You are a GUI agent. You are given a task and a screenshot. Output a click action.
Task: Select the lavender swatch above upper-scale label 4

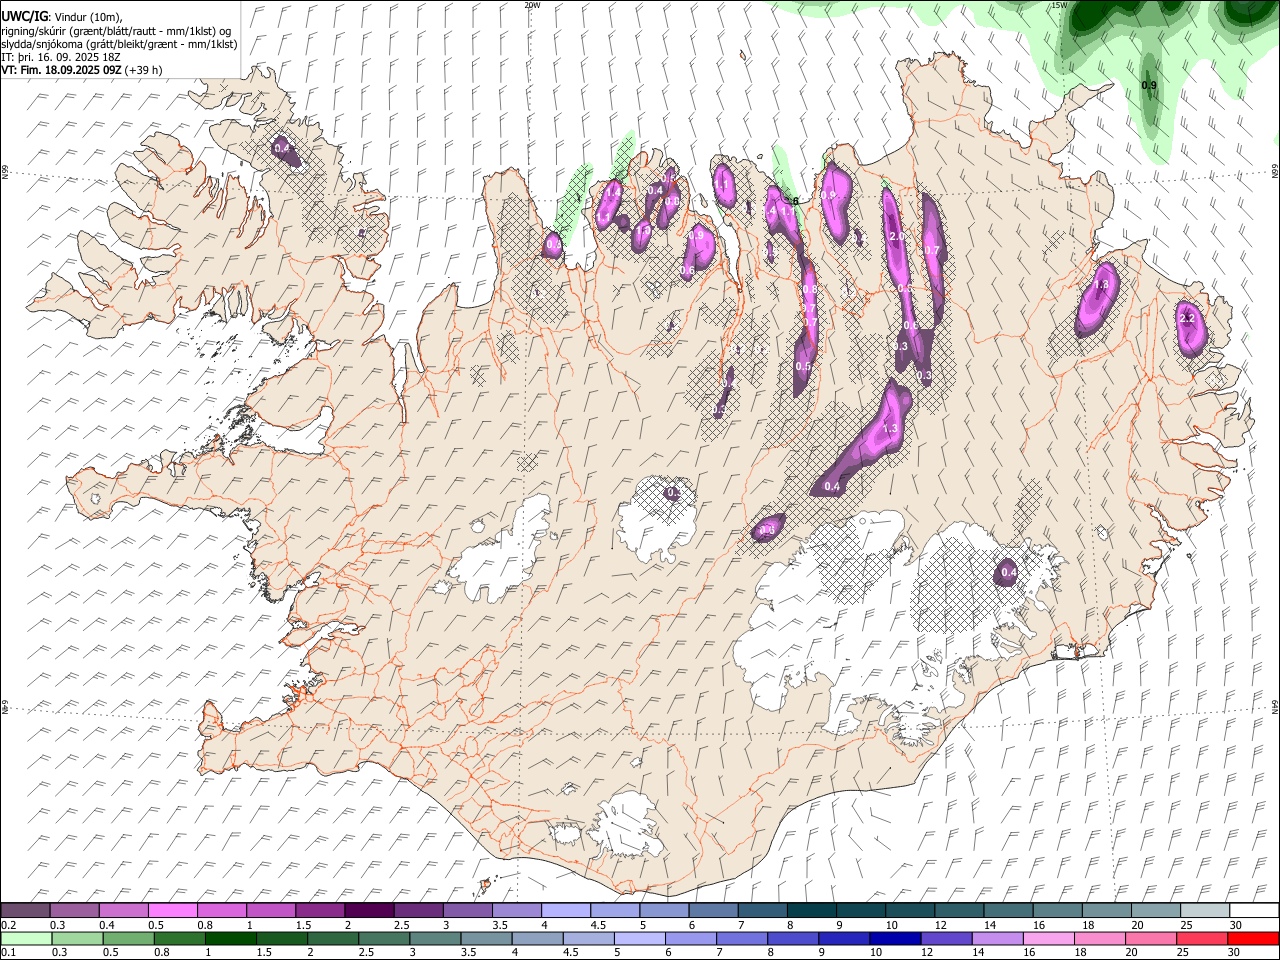coord(566,910)
